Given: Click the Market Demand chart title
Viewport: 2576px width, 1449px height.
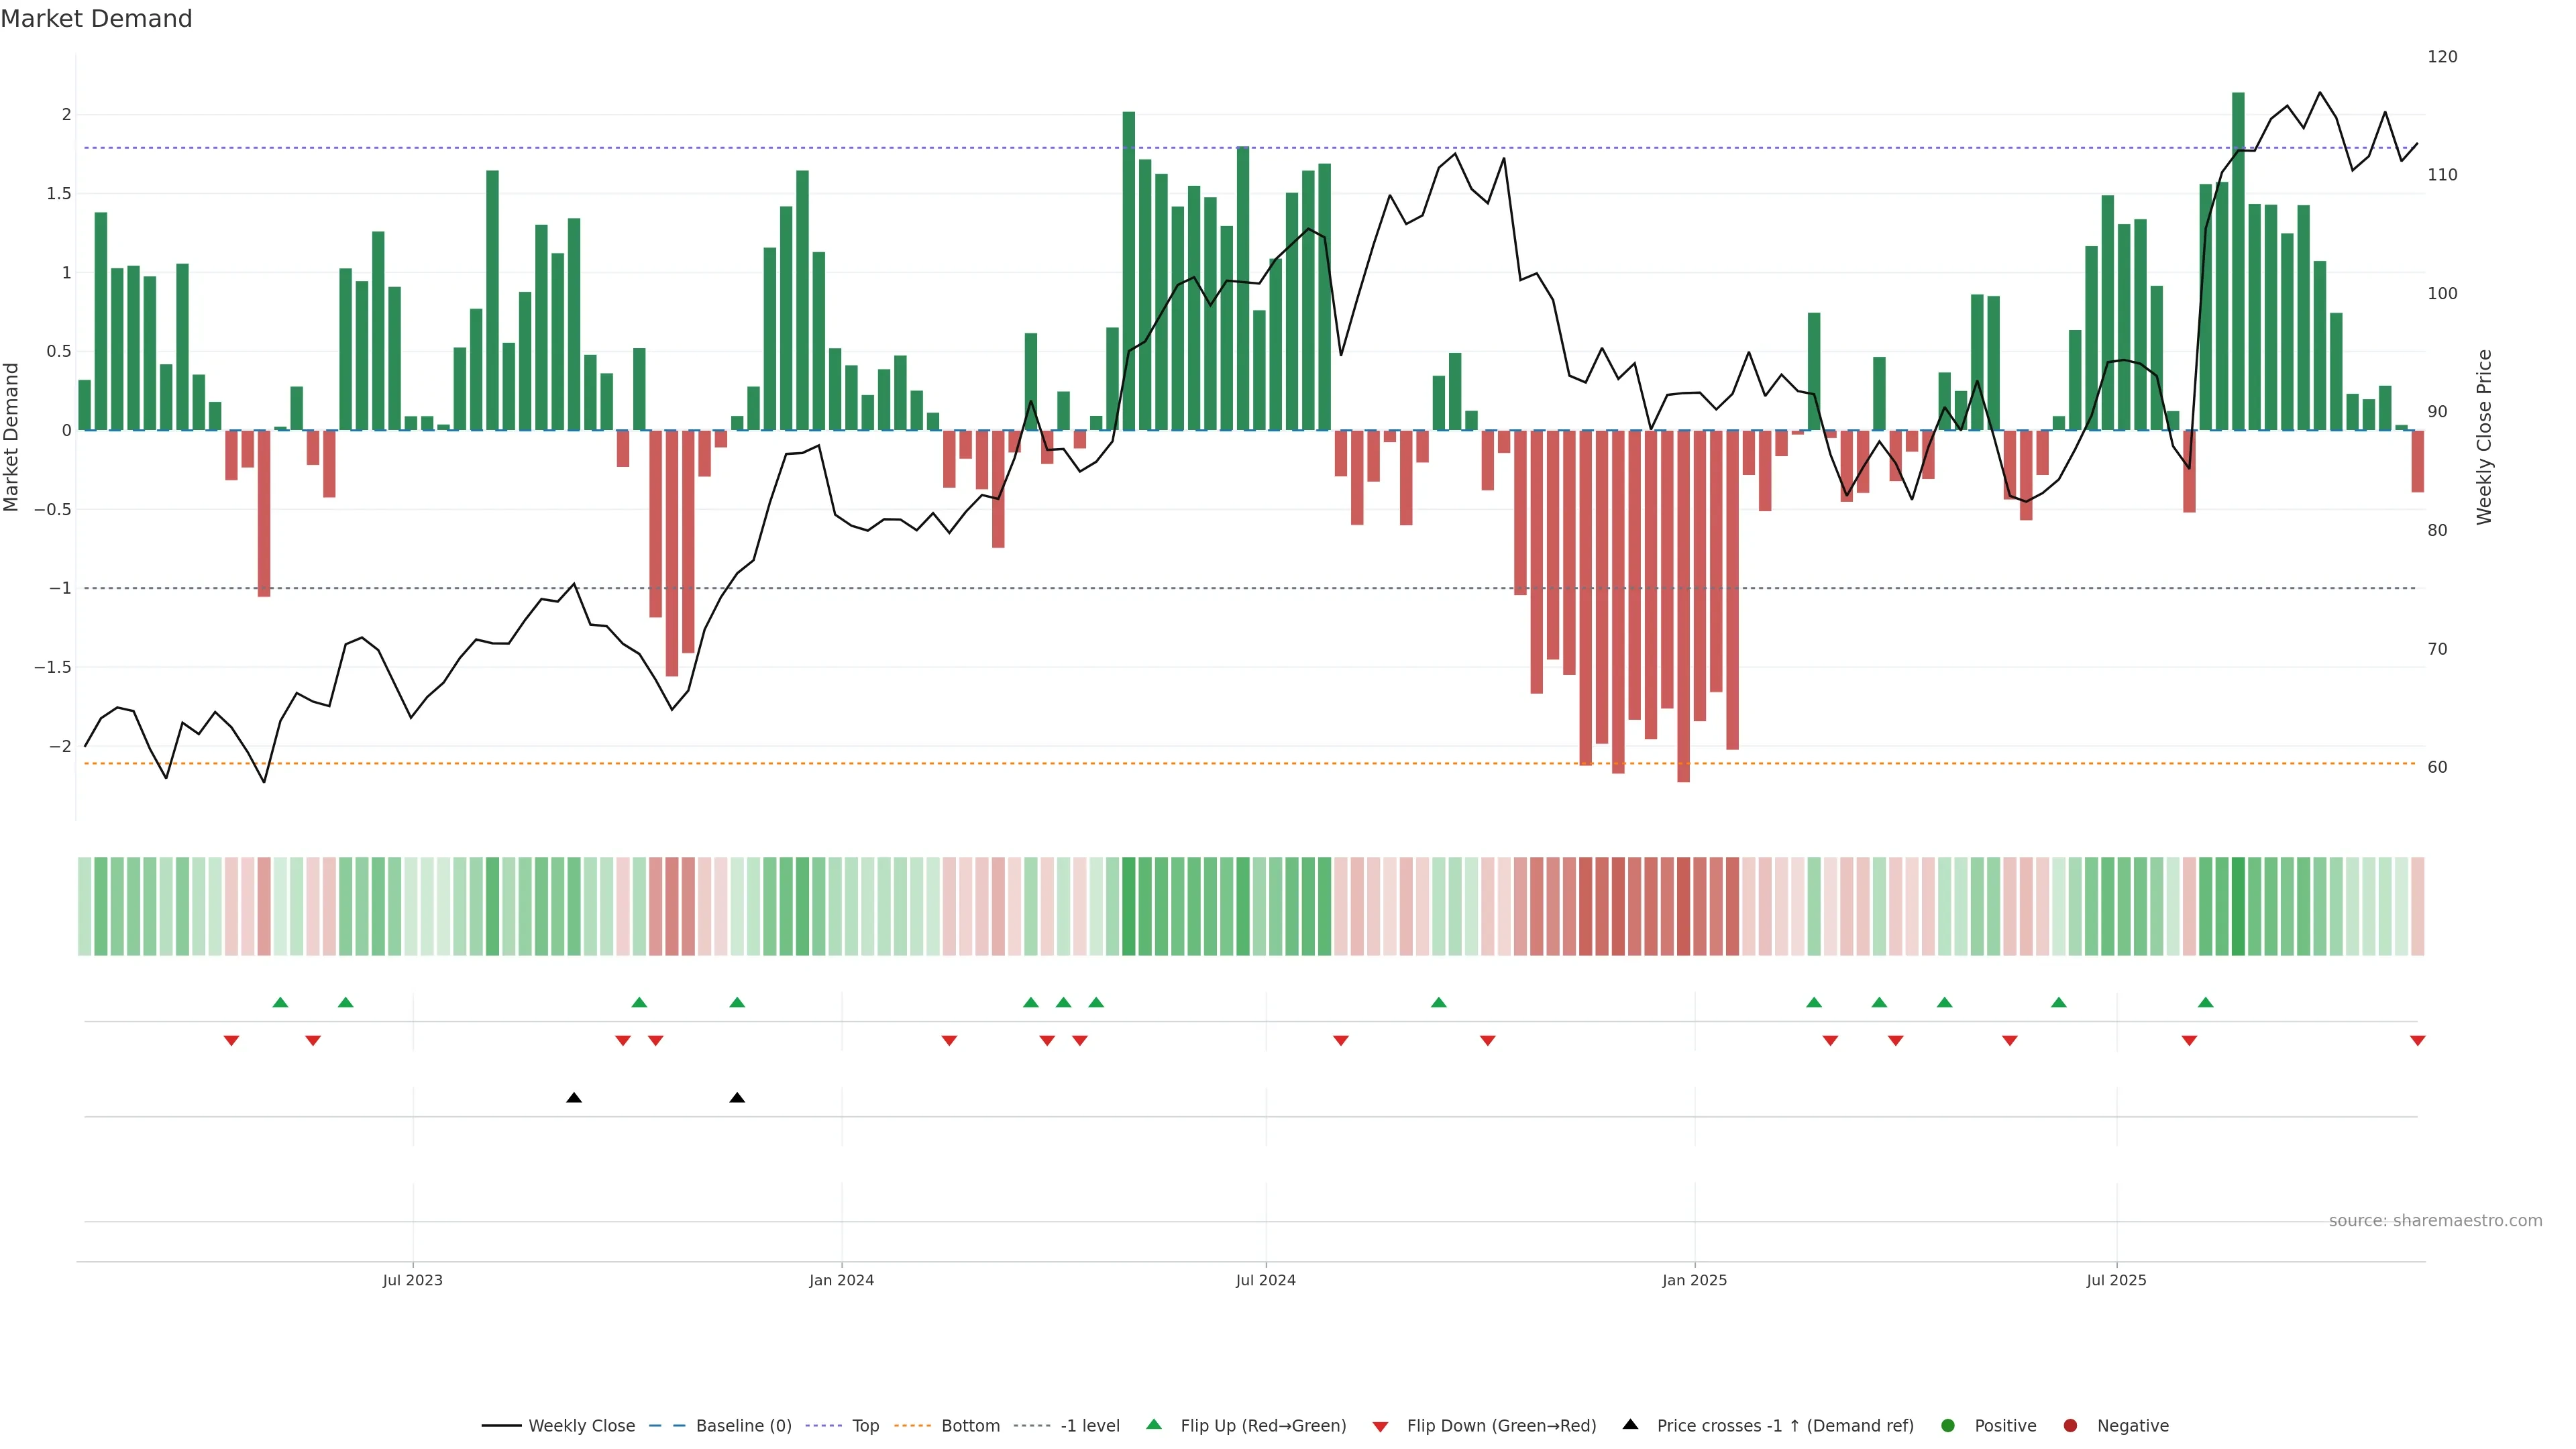Looking at the screenshot, I should [96, 19].
